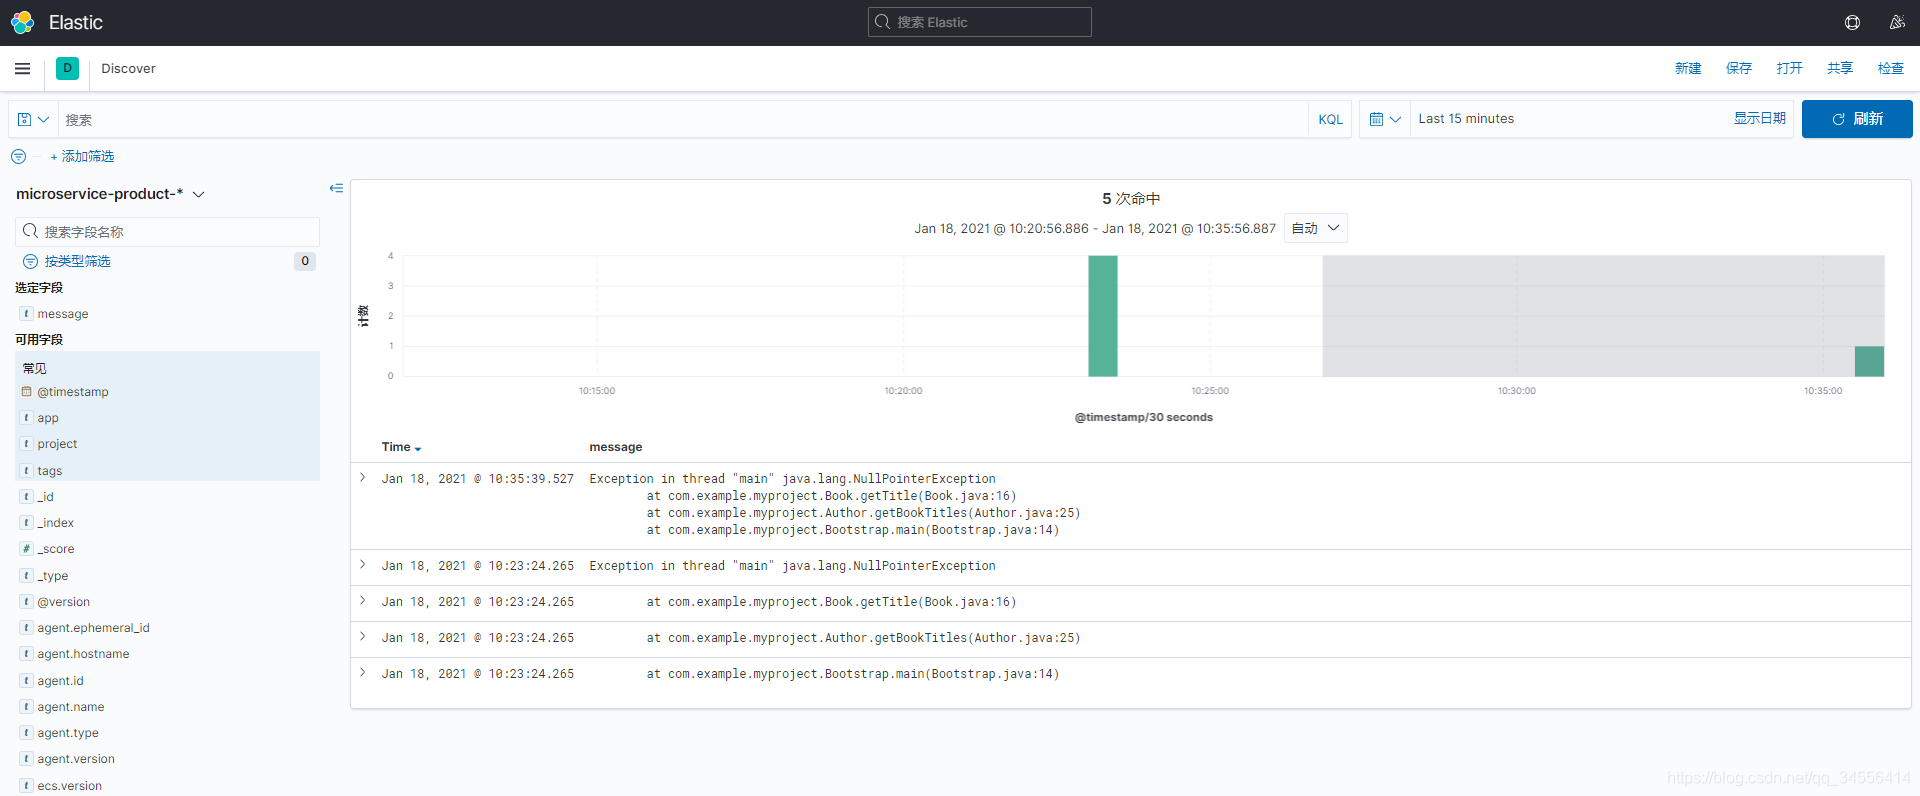Click the 搜索 Elastic global search box

(980, 22)
